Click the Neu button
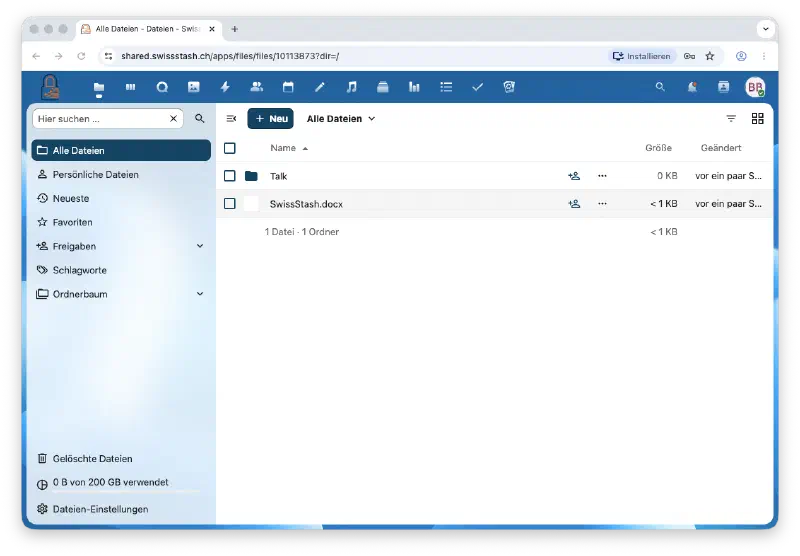Image resolution: width=800 pixels, height=556 pixels. pos(270,119)
